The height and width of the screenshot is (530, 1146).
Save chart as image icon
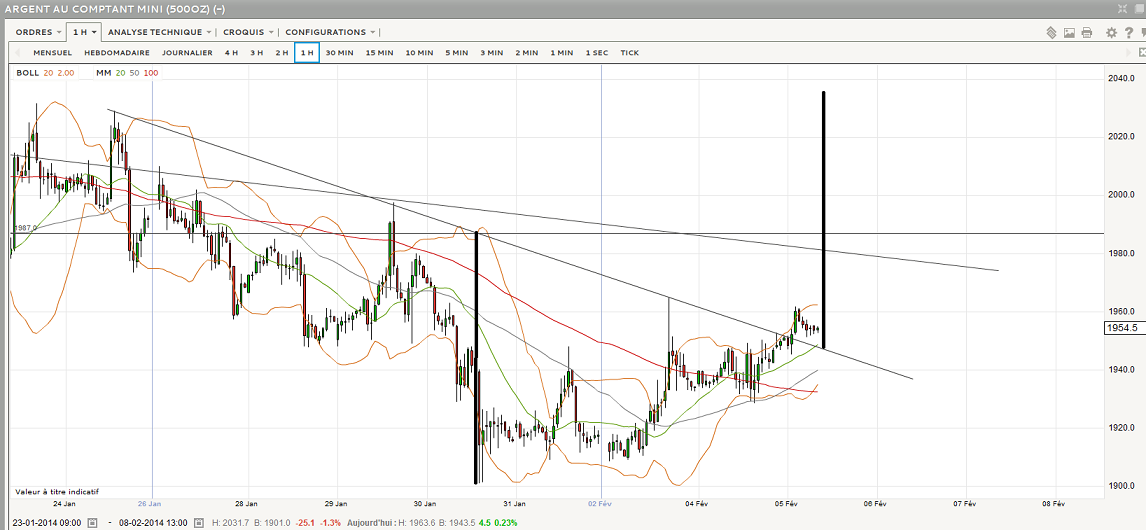click(x=1069, y=32)
